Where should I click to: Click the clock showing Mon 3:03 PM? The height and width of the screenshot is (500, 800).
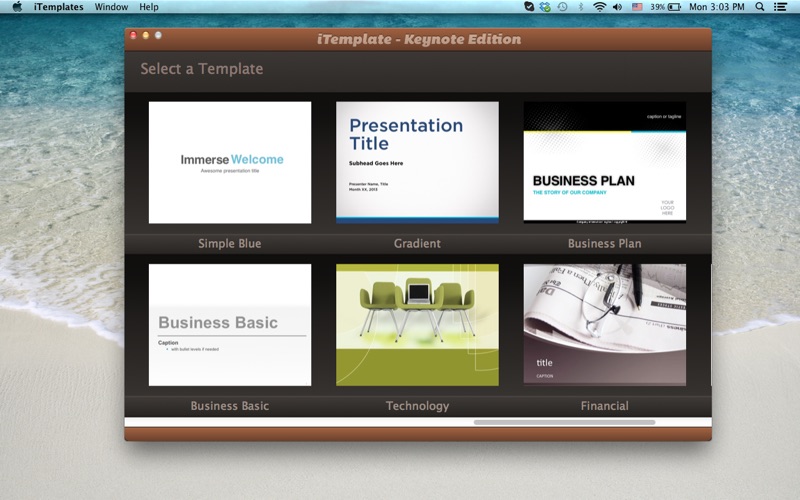click(716, 7)
